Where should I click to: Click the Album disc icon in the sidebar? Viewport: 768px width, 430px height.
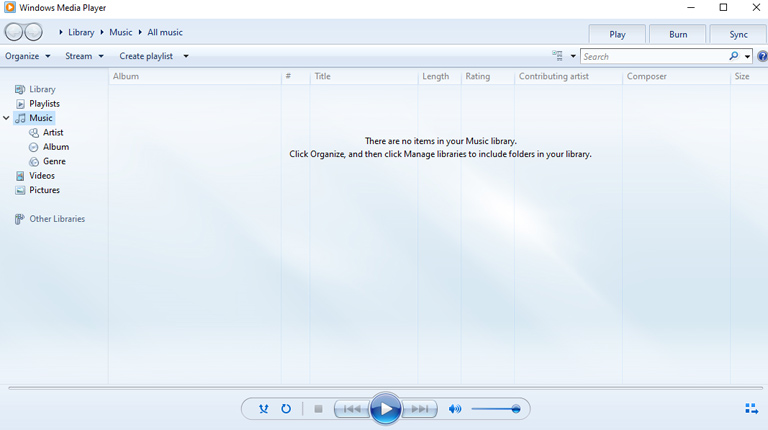coord(33,147)
